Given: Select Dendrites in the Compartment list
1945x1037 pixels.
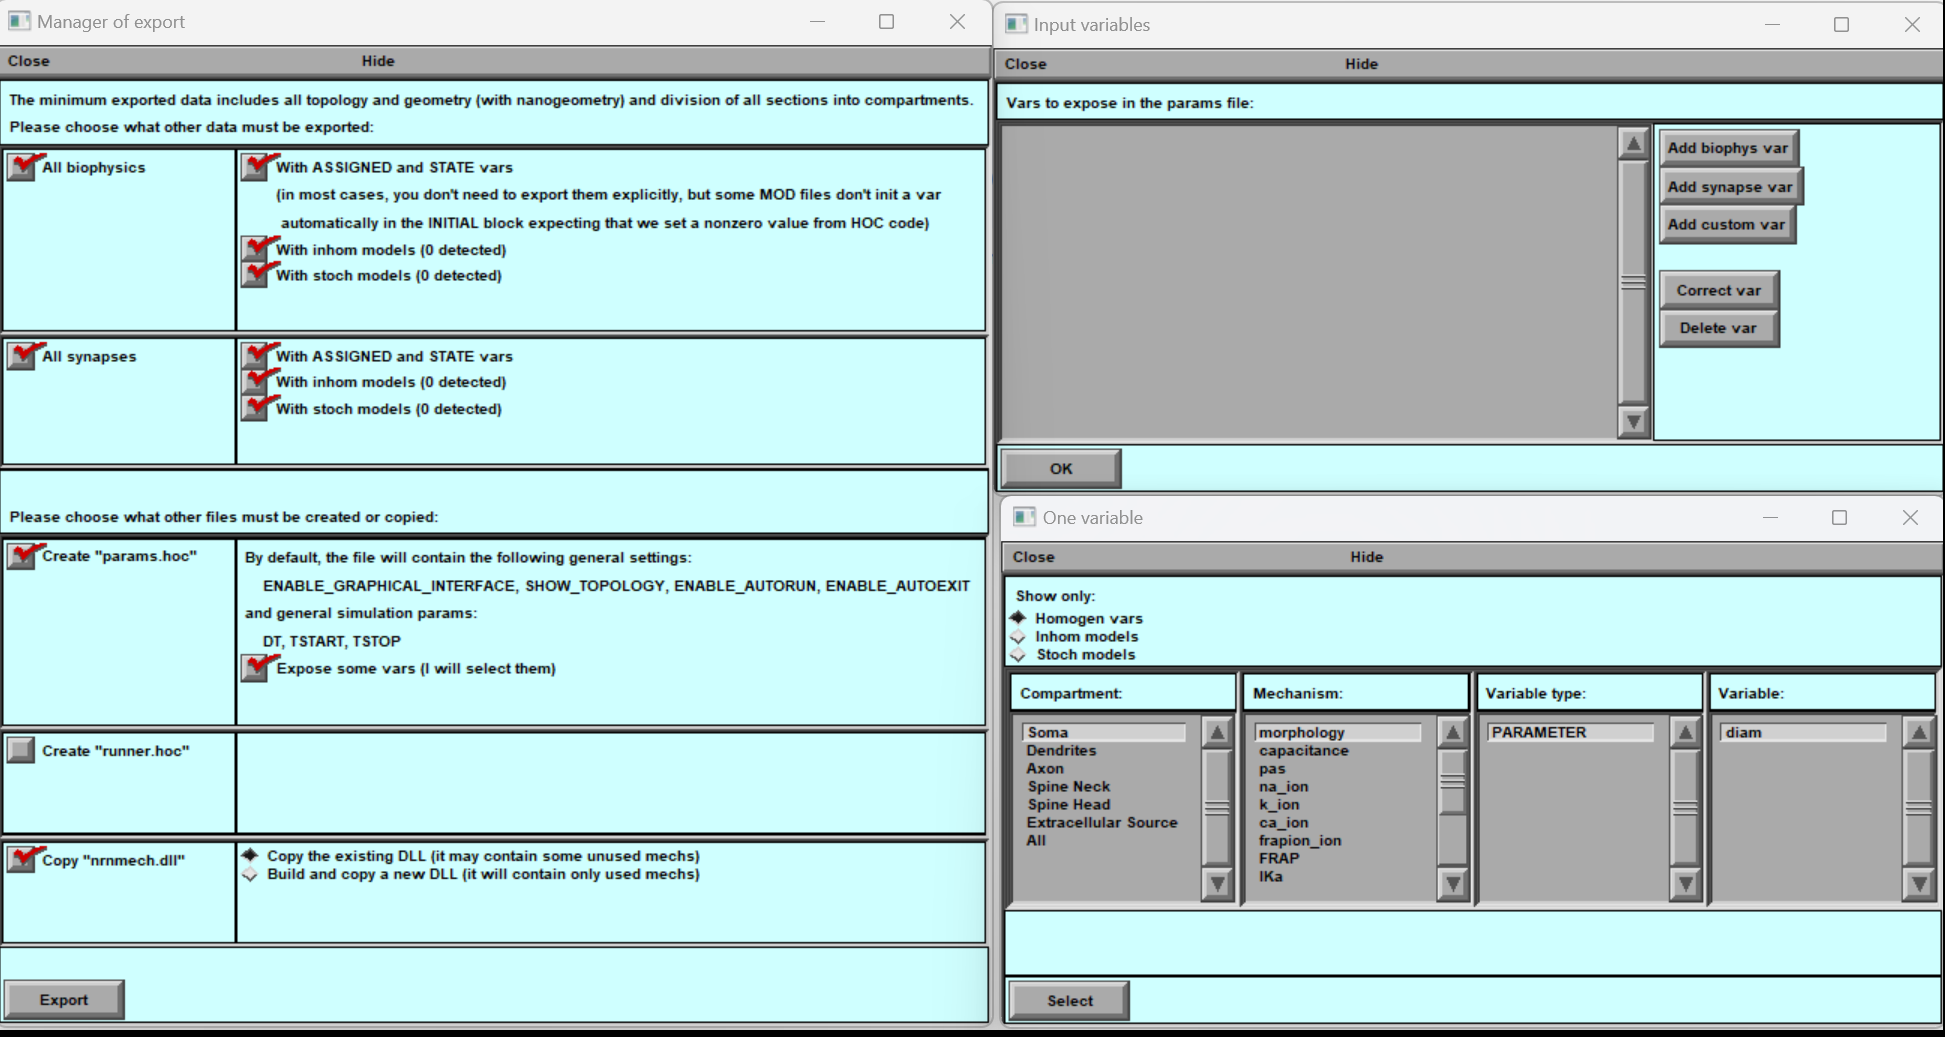Looking at the screenshot, I should coord(1061,750).
